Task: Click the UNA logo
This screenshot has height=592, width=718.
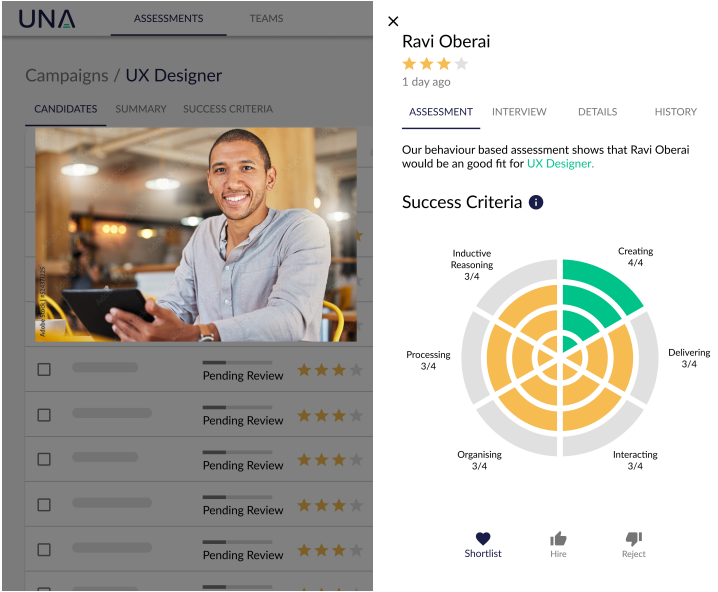Action: [x=47, y=19]
